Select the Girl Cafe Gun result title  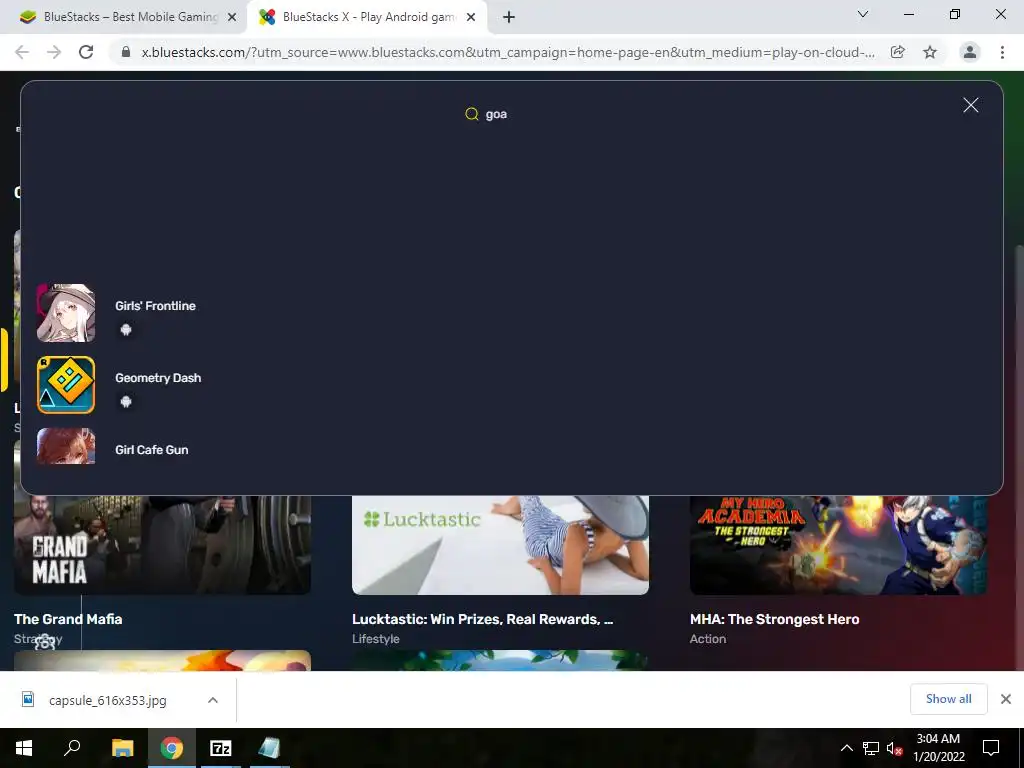pyautogui.click(x=152, y=449)
